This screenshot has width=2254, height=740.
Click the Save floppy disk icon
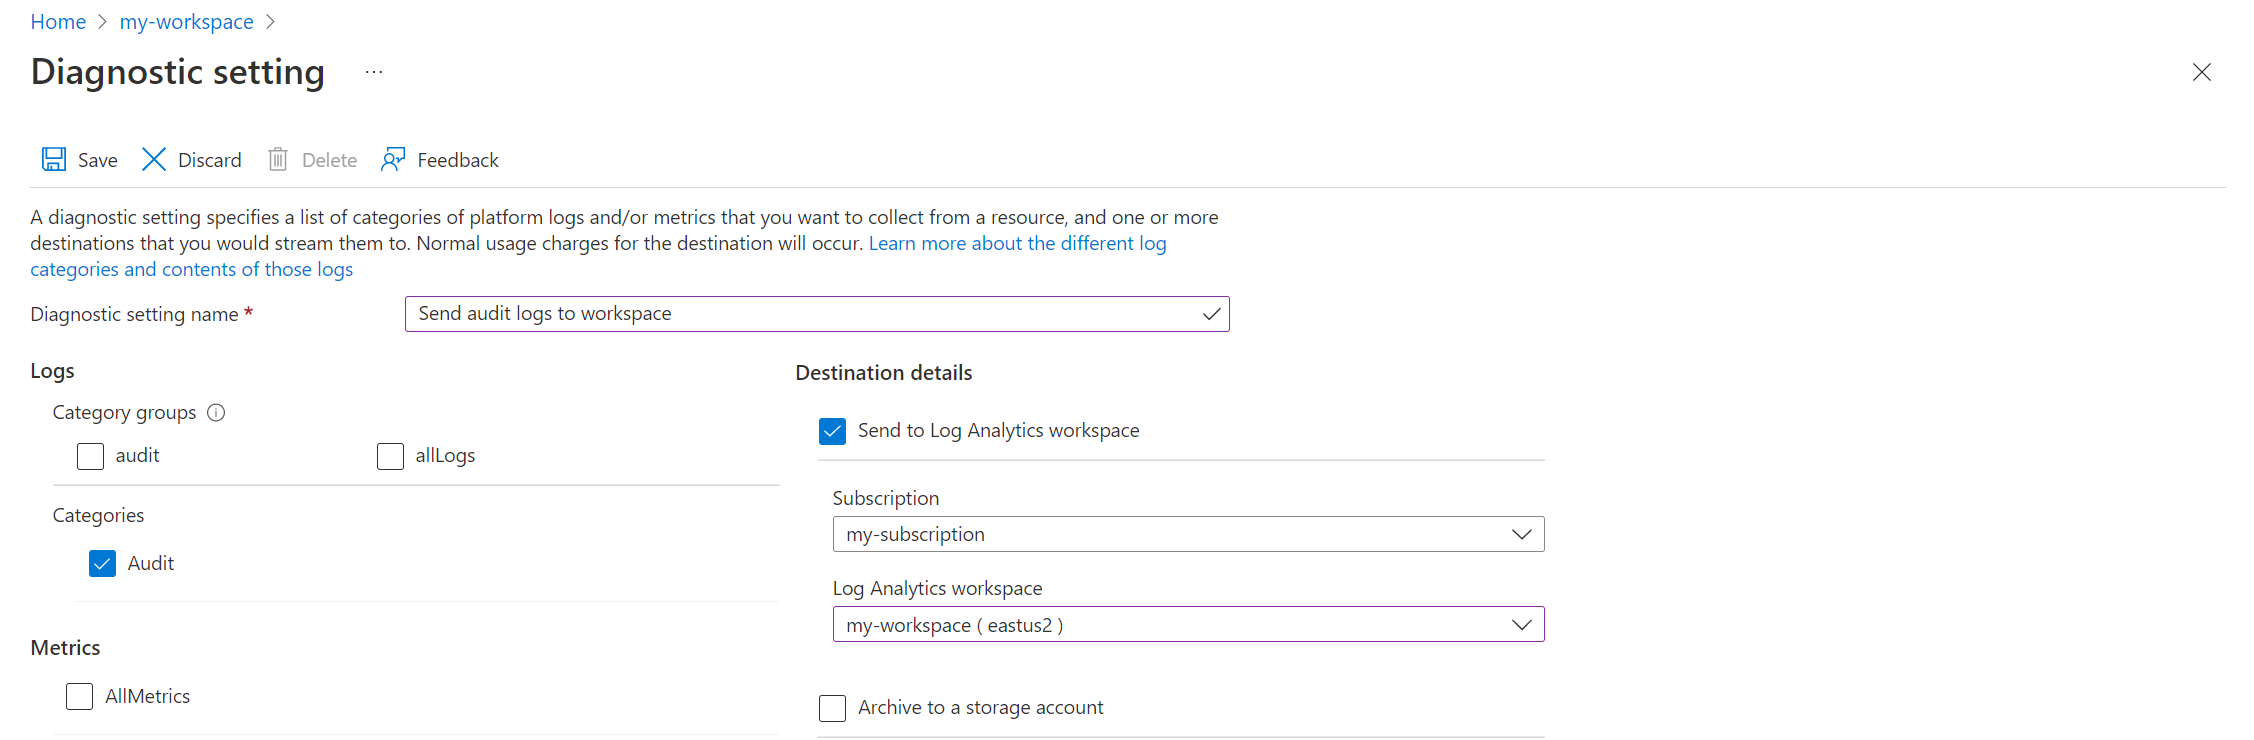click(x=54, y=160)
